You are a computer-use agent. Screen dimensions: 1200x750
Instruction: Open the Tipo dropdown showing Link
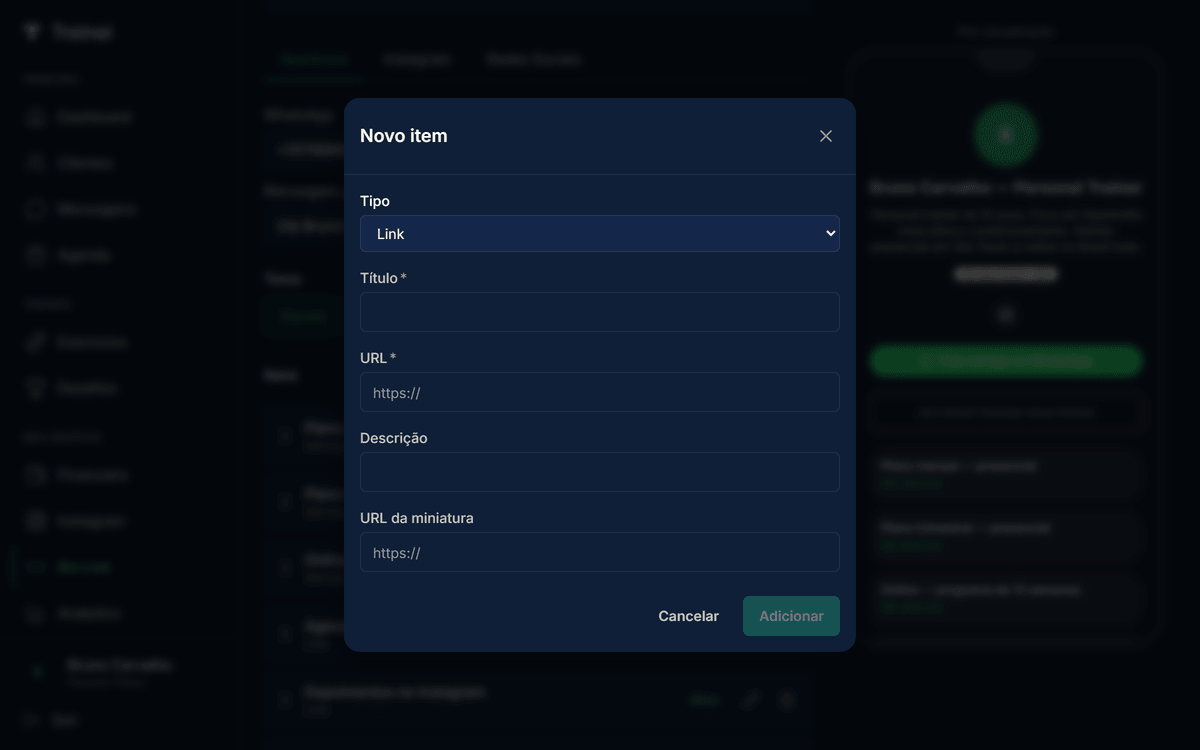click(x=600, y=233)
